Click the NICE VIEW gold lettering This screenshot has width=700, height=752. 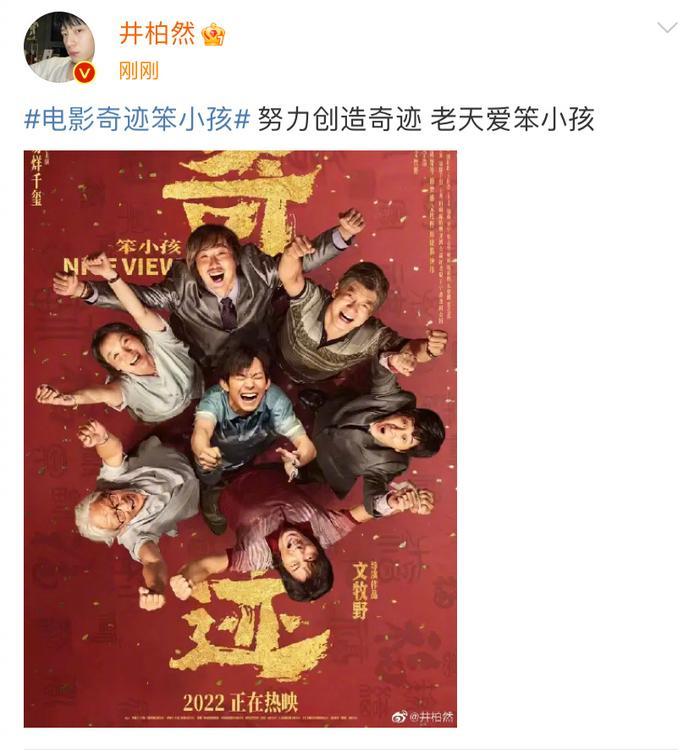point(118,266)
